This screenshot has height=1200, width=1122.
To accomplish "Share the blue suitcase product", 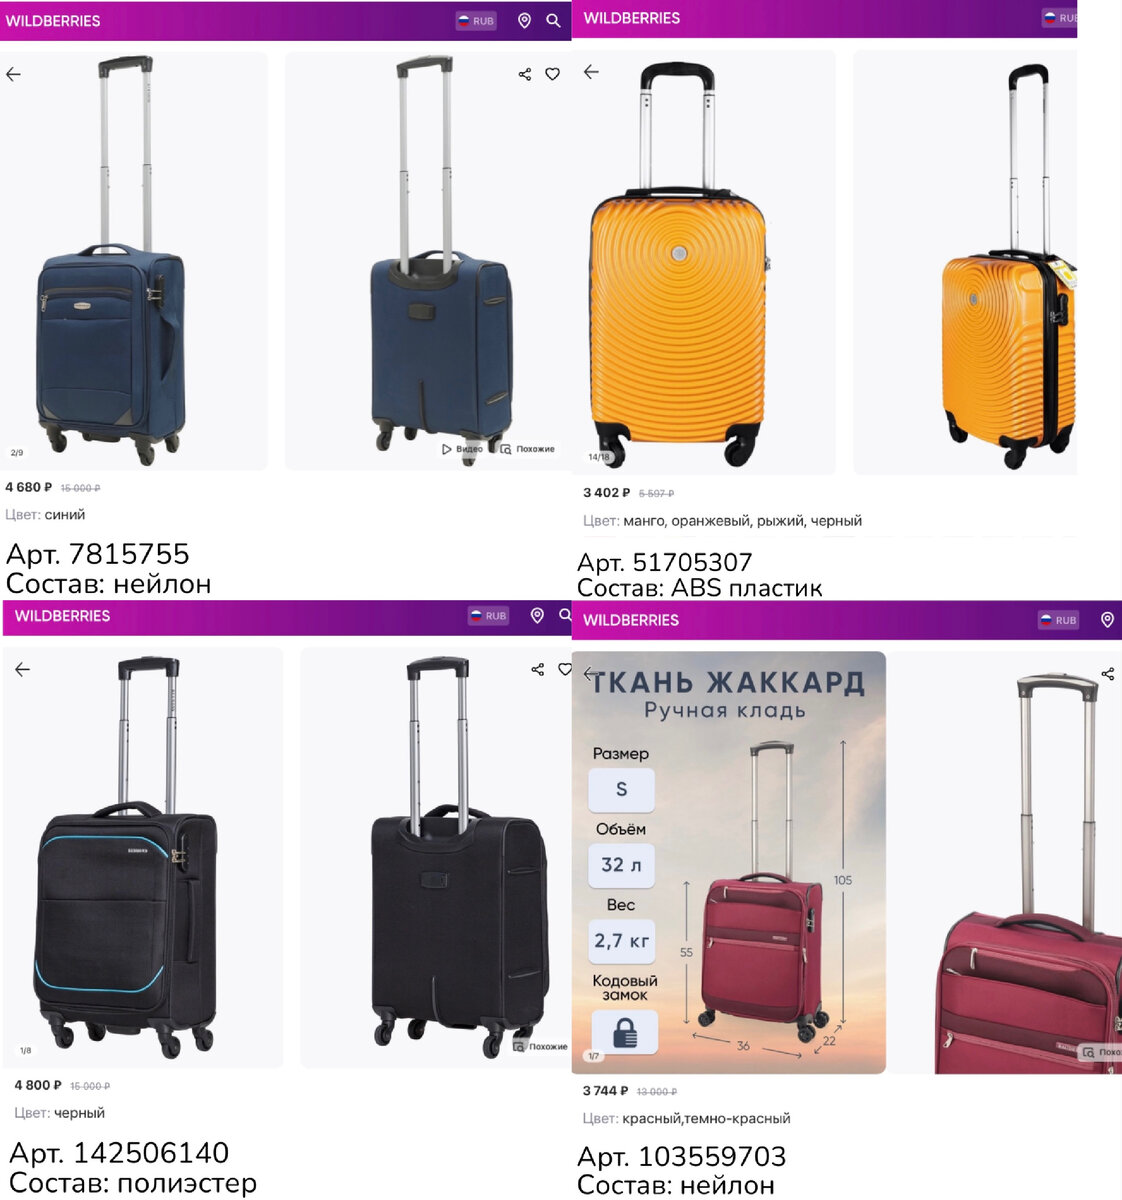I will (525, 74).
